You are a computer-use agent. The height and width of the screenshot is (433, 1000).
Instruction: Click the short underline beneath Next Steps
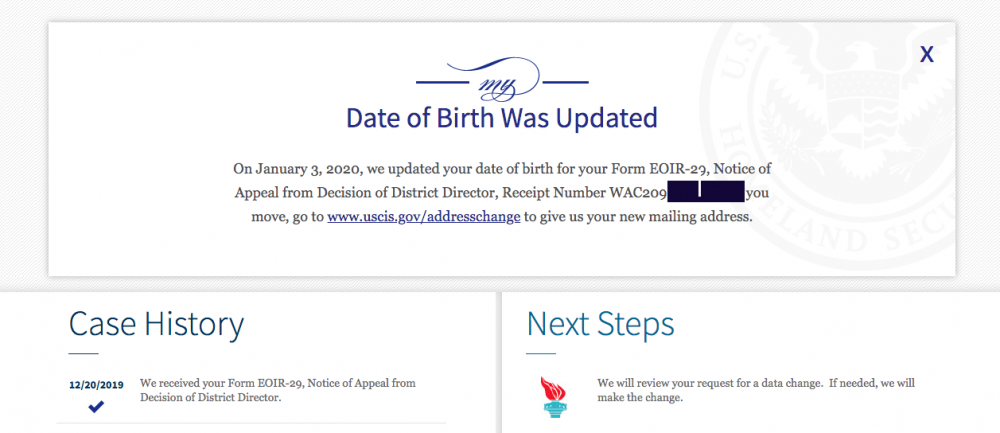pos(541,353)
